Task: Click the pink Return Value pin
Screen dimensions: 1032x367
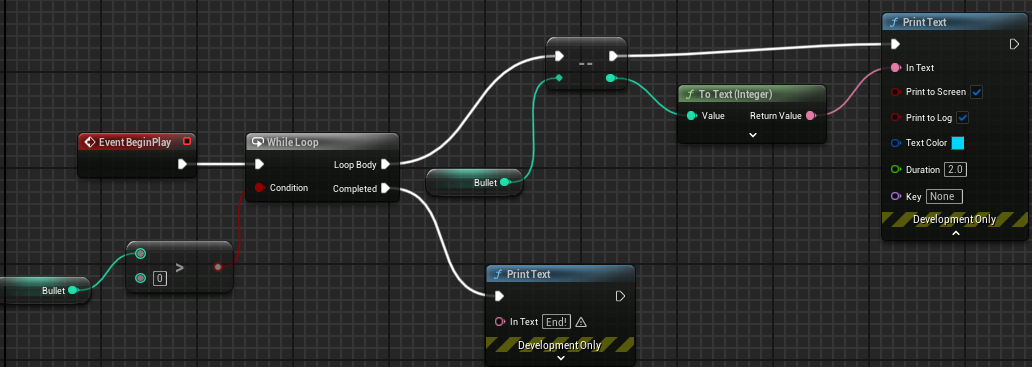Action: (810, 116)
